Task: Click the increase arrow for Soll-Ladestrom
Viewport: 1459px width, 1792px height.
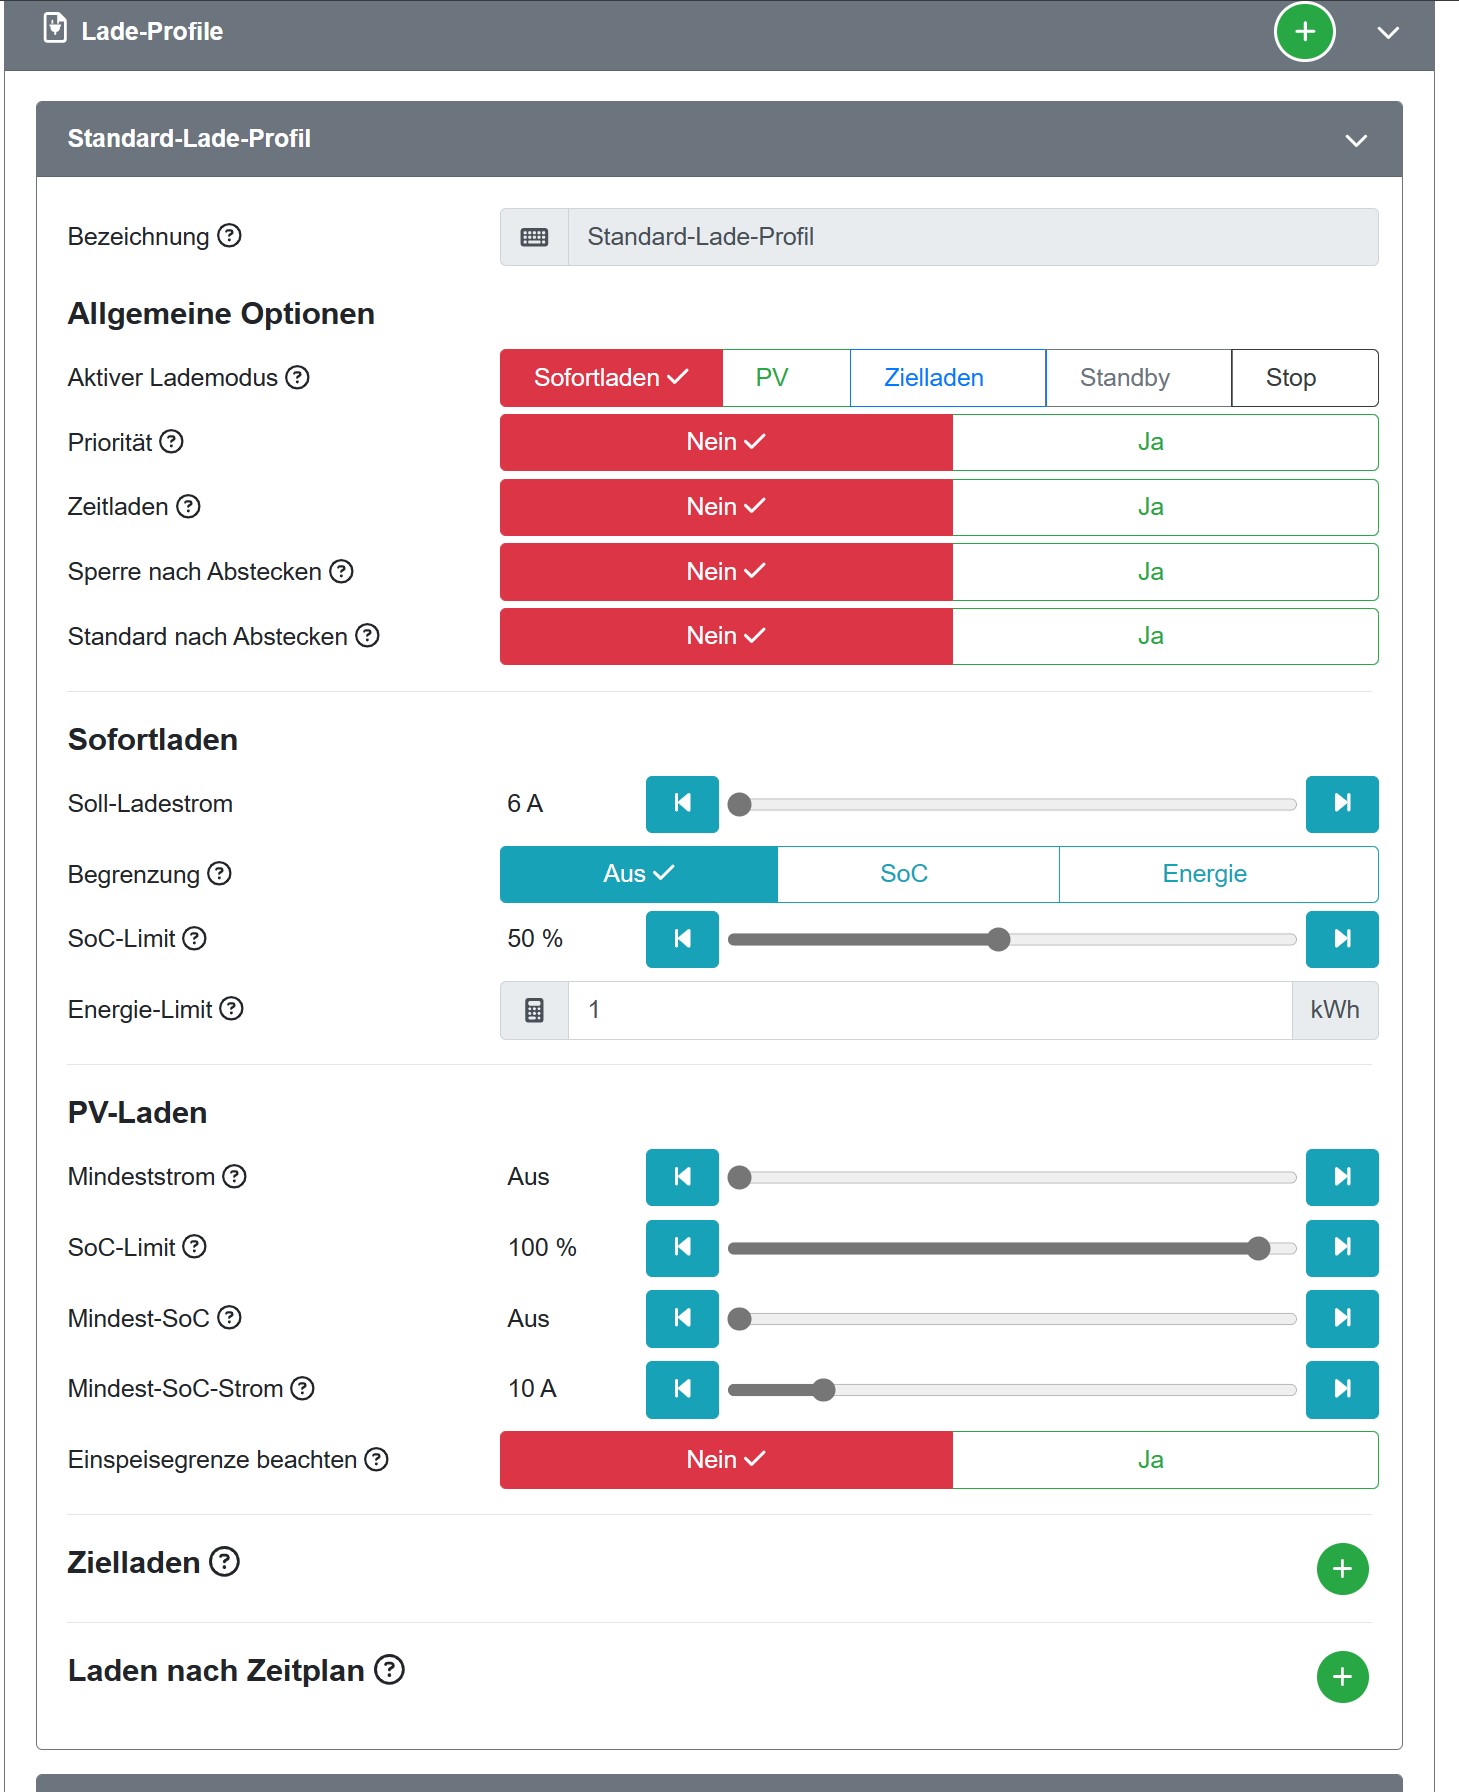Action: 1341,804
